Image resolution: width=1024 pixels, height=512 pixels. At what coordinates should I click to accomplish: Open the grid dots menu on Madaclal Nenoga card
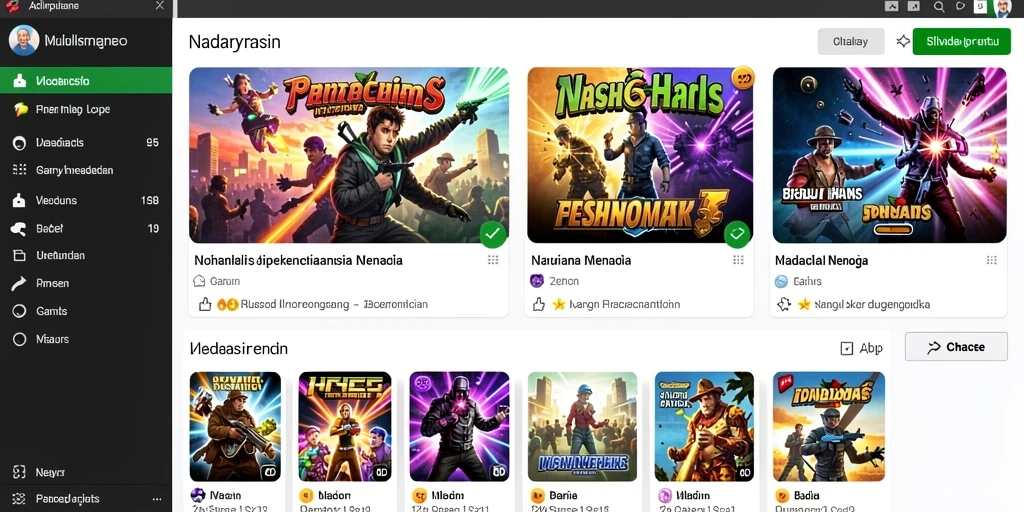coord(991,260)
